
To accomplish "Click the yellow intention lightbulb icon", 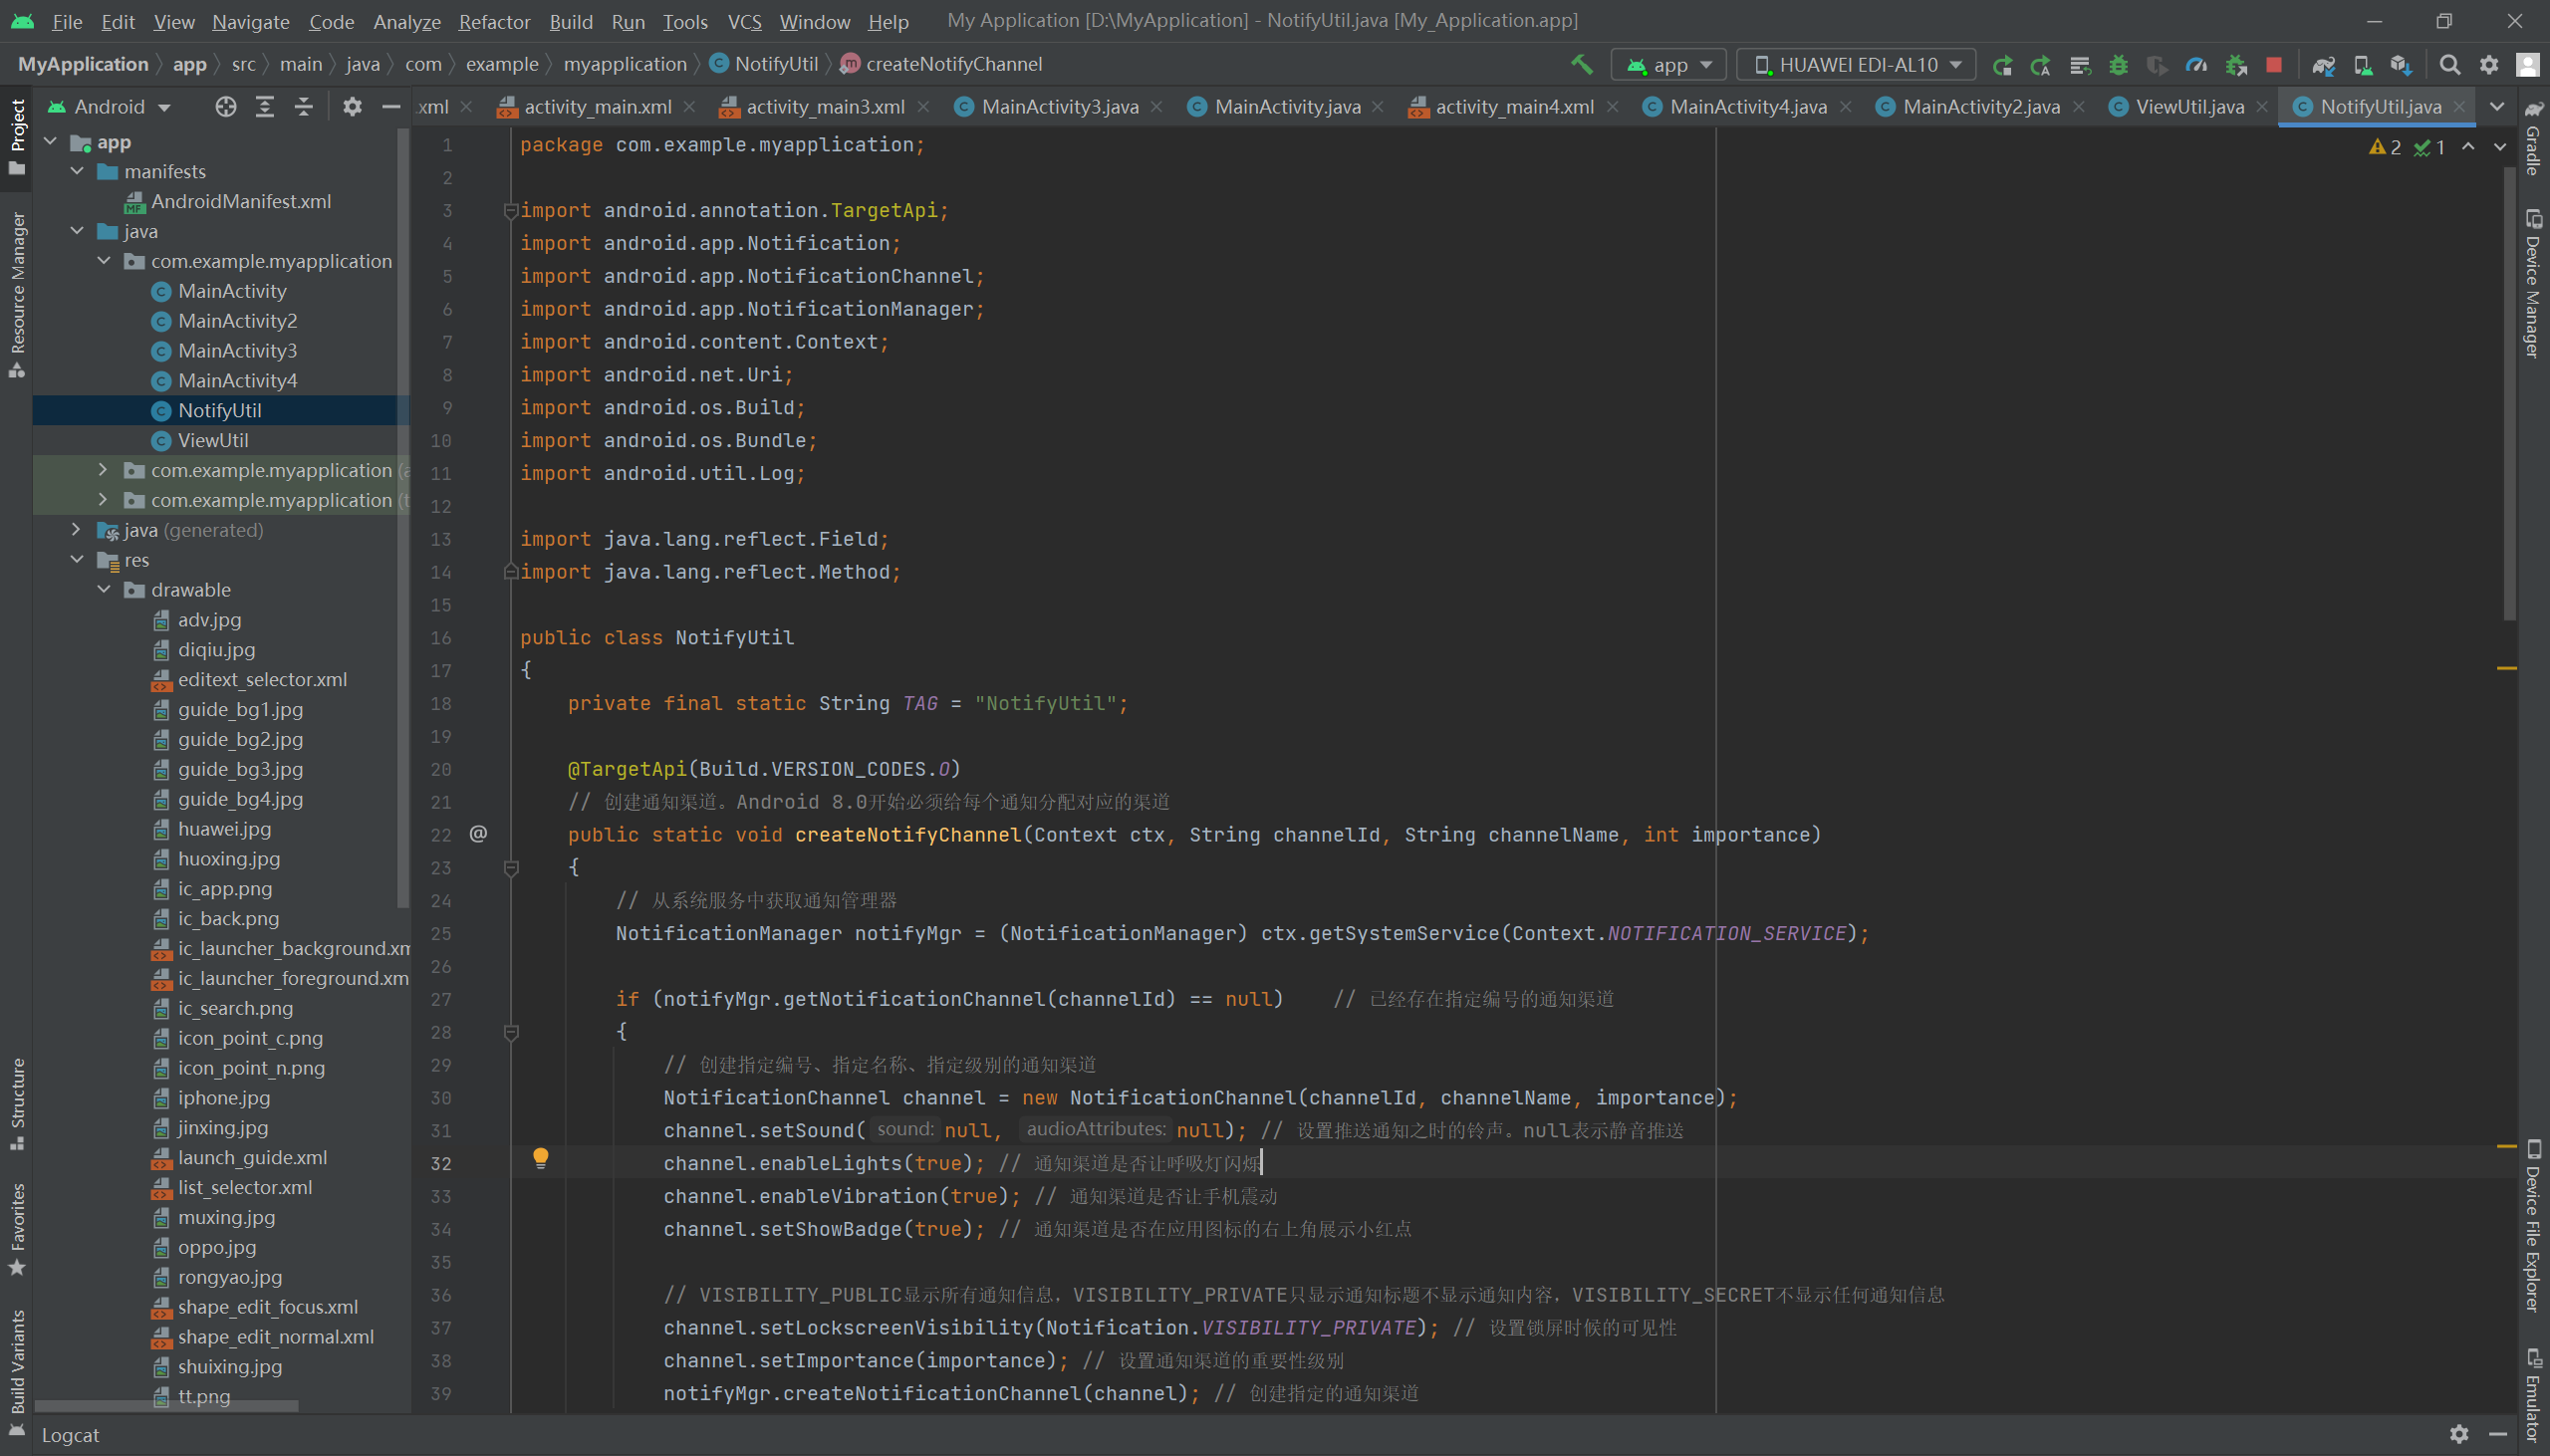I will click(x=540, y=1158).
